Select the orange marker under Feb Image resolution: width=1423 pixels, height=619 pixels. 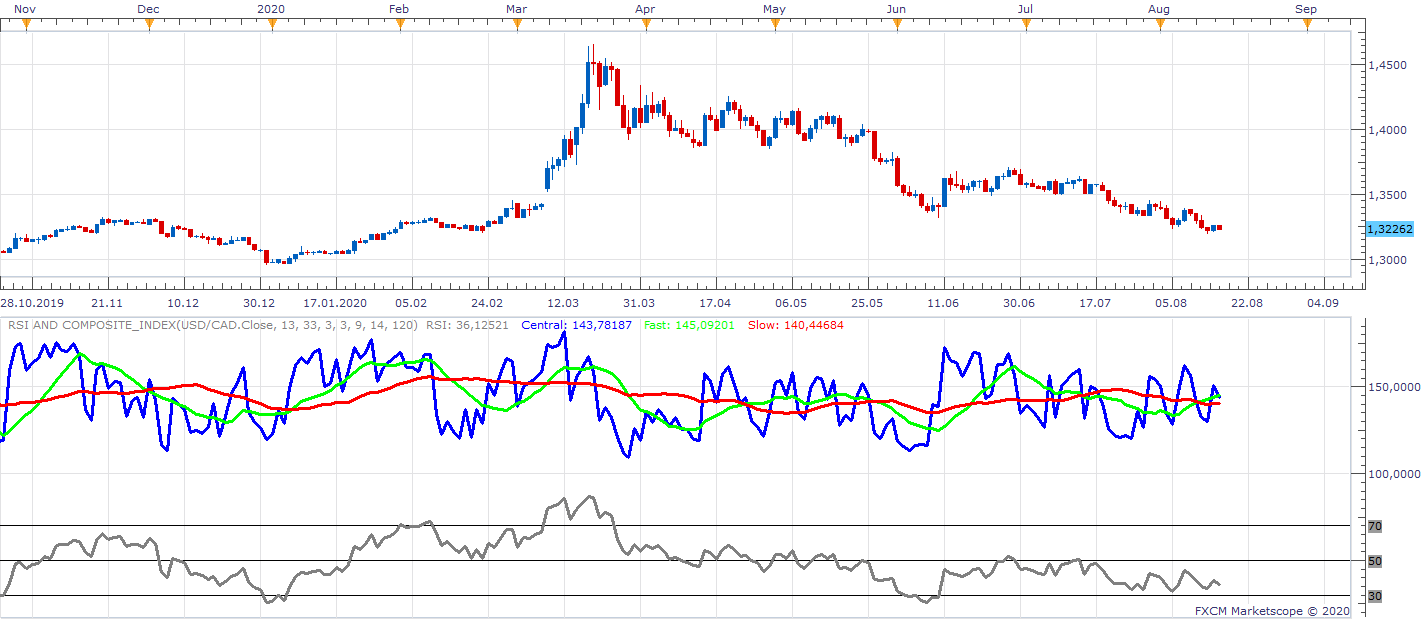point(400,23)
